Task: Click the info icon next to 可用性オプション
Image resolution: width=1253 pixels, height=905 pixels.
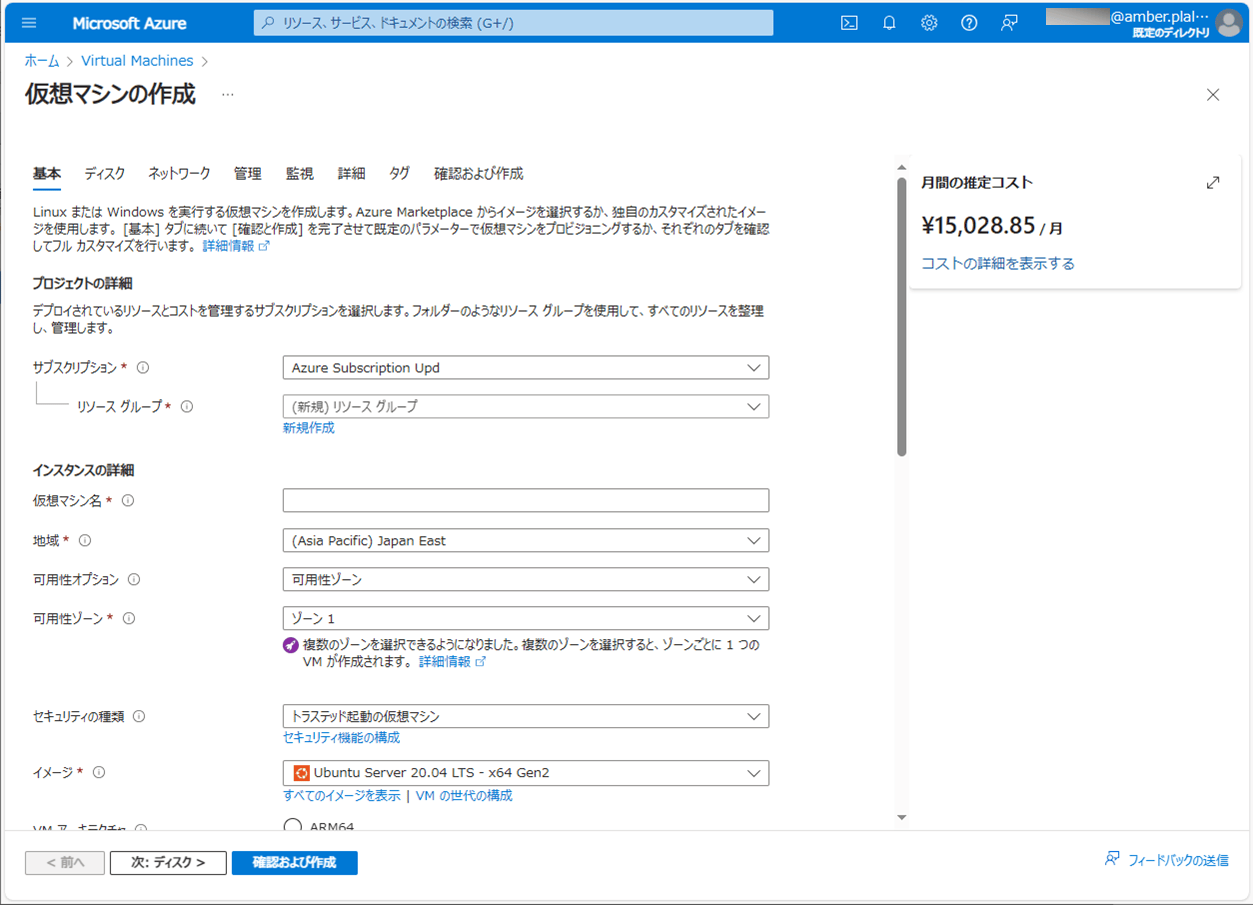Action: 134,580
